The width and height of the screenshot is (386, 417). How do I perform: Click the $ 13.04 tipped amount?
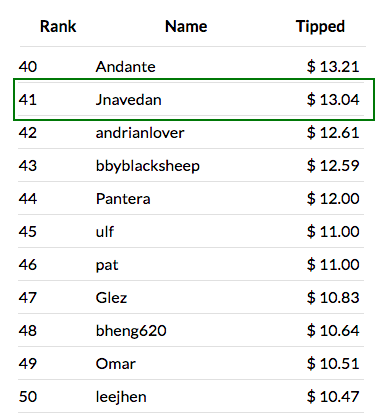[x=333, y=100]
